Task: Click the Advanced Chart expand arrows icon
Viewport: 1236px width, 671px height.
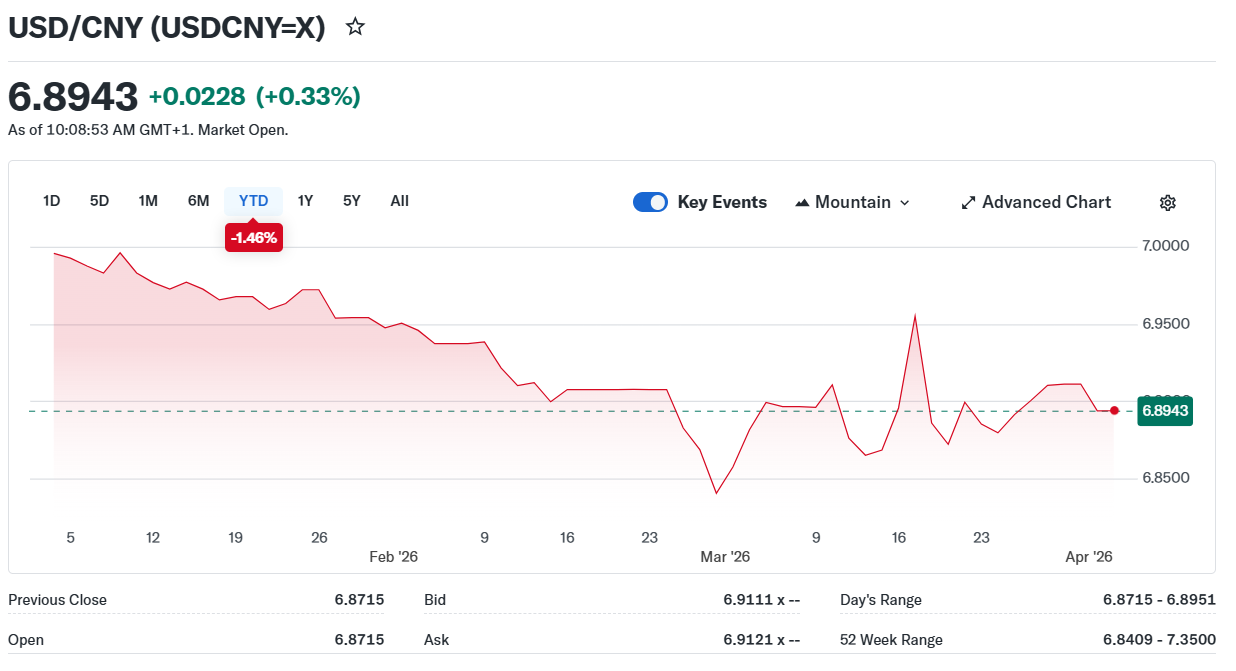Action: click(x=968, y=203)
